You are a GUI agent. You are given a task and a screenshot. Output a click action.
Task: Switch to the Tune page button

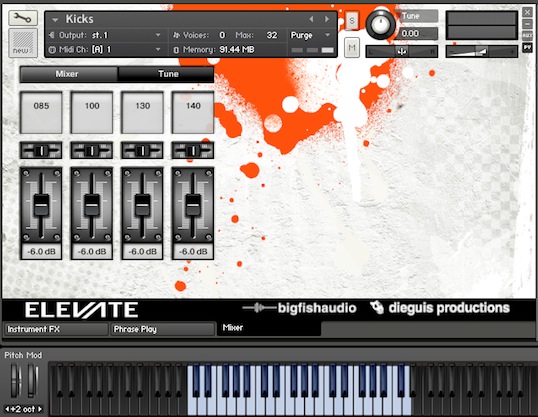[x=166, y=74]
